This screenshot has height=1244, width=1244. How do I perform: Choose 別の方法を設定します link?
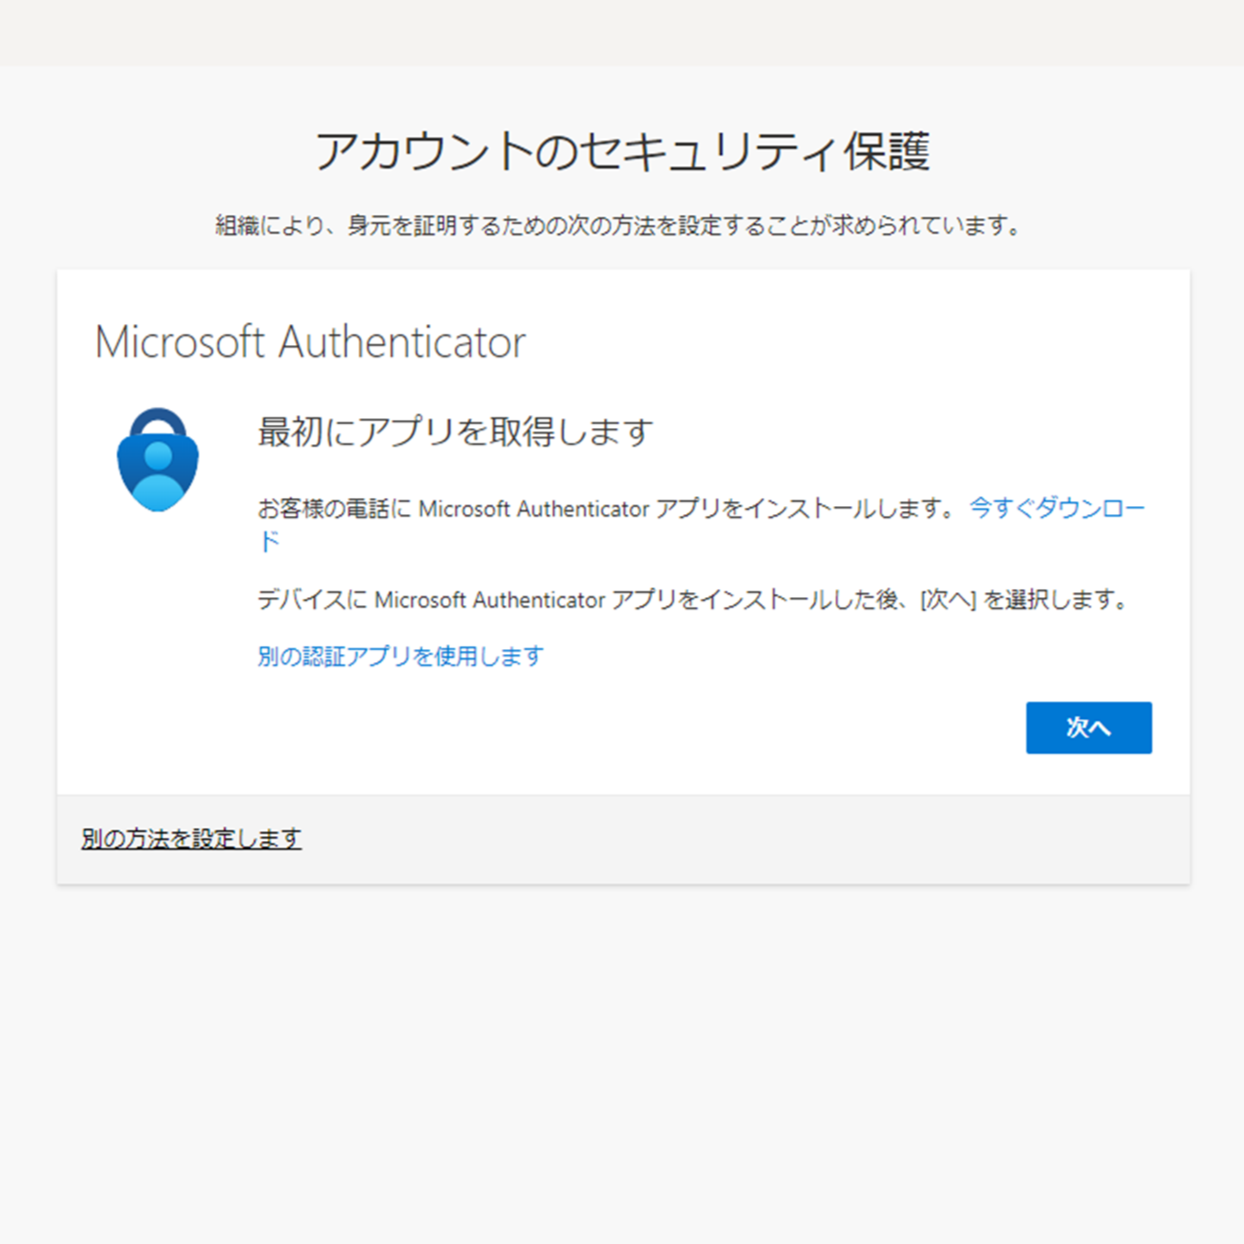click(191, 838)
